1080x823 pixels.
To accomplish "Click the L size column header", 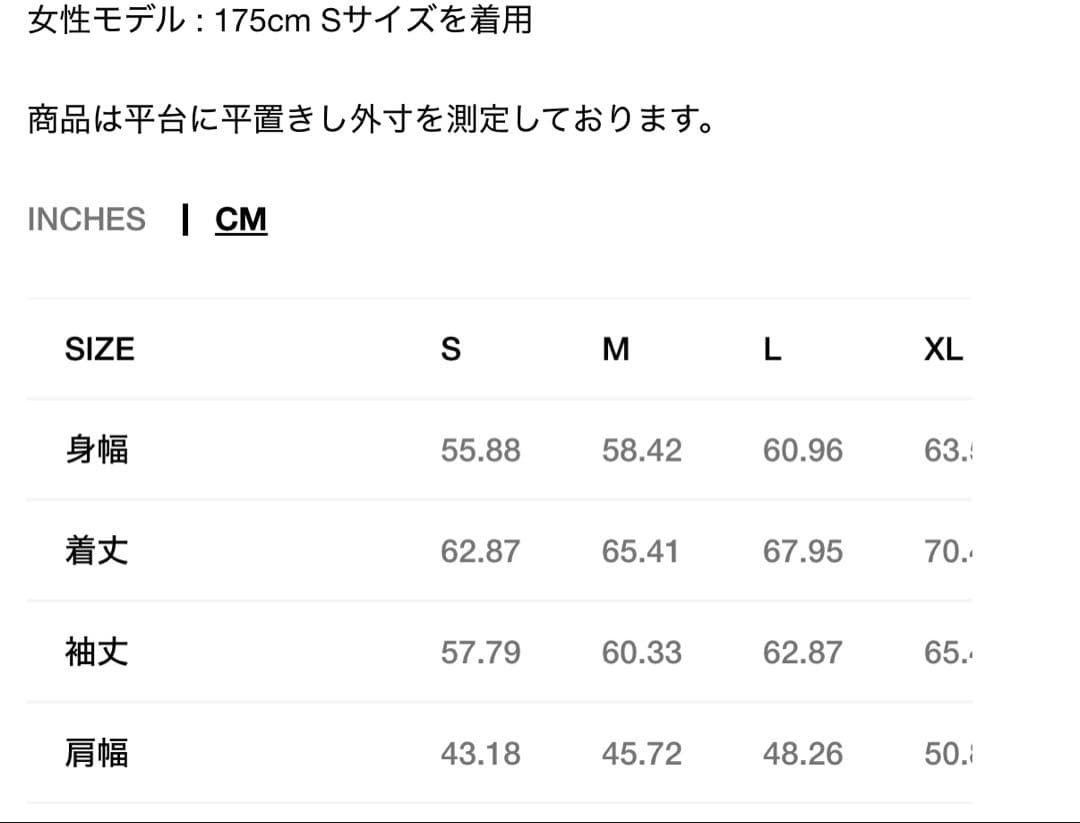I will [772, 349].
